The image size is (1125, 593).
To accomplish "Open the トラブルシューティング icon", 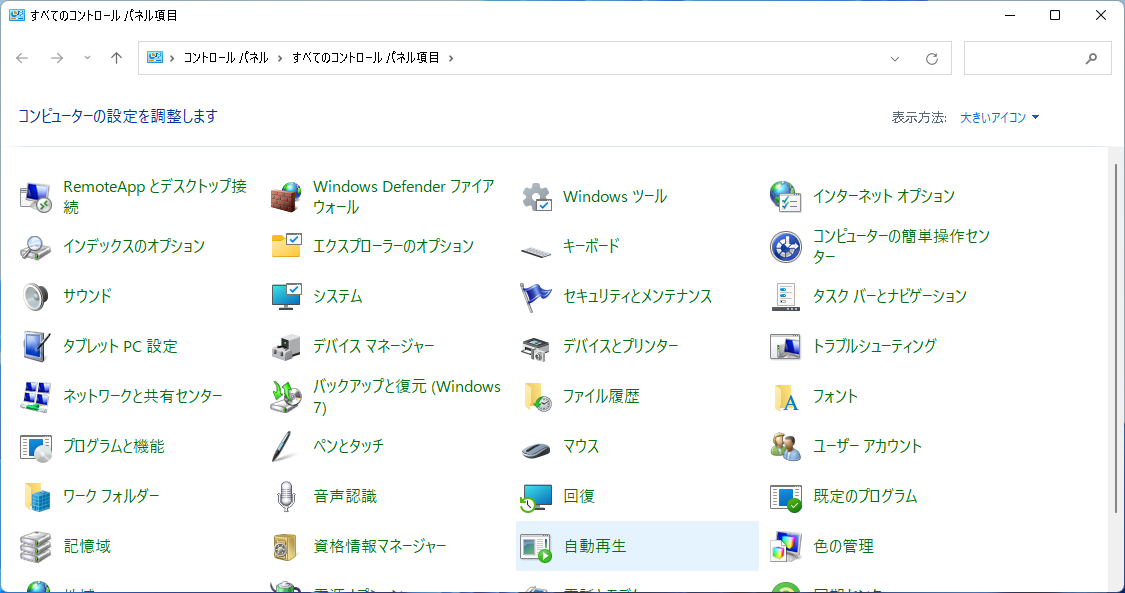I will tap(786, 346).
